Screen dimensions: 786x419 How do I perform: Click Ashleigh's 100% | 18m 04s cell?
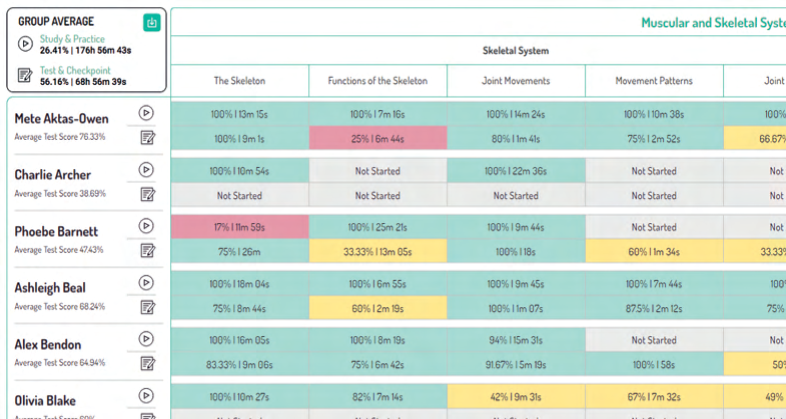[240, 284]
